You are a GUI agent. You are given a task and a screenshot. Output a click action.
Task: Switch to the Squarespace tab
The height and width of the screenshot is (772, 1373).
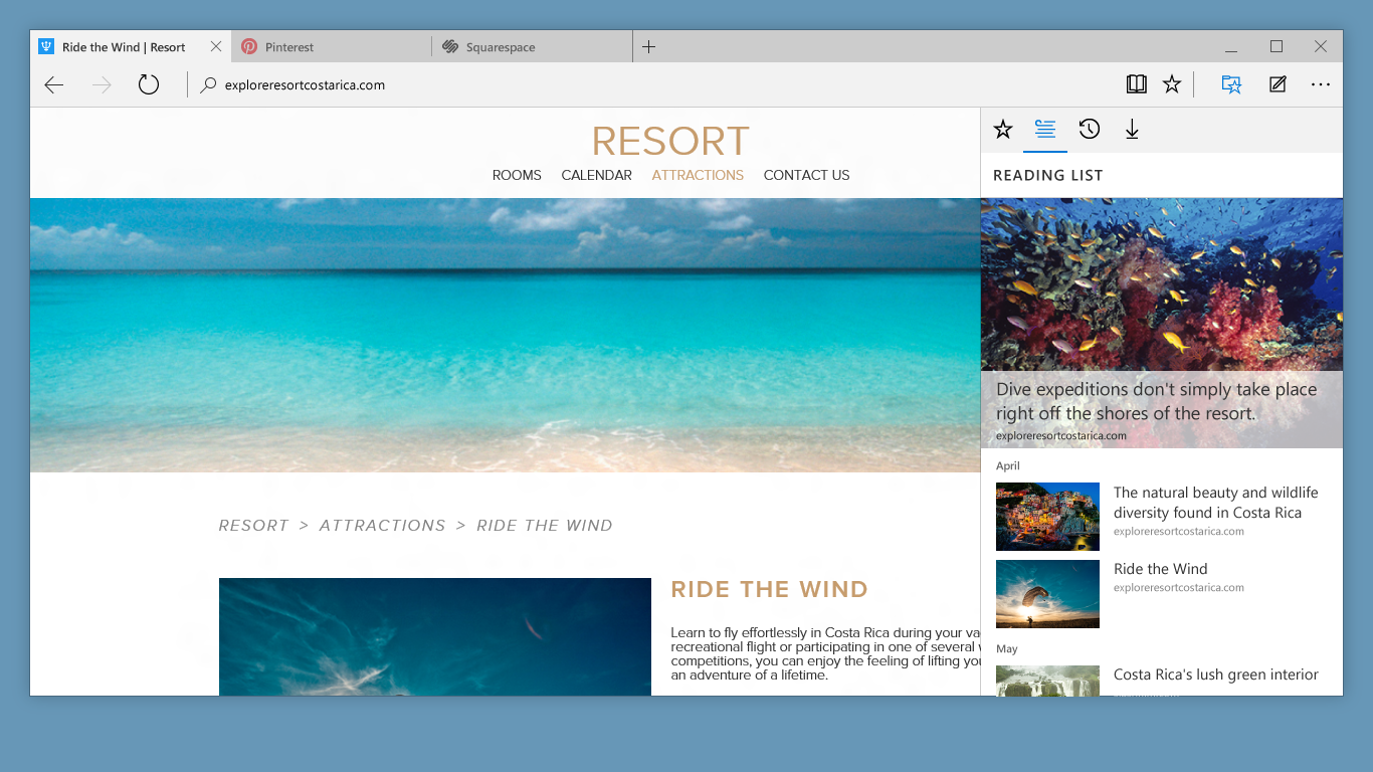(533, 47)
